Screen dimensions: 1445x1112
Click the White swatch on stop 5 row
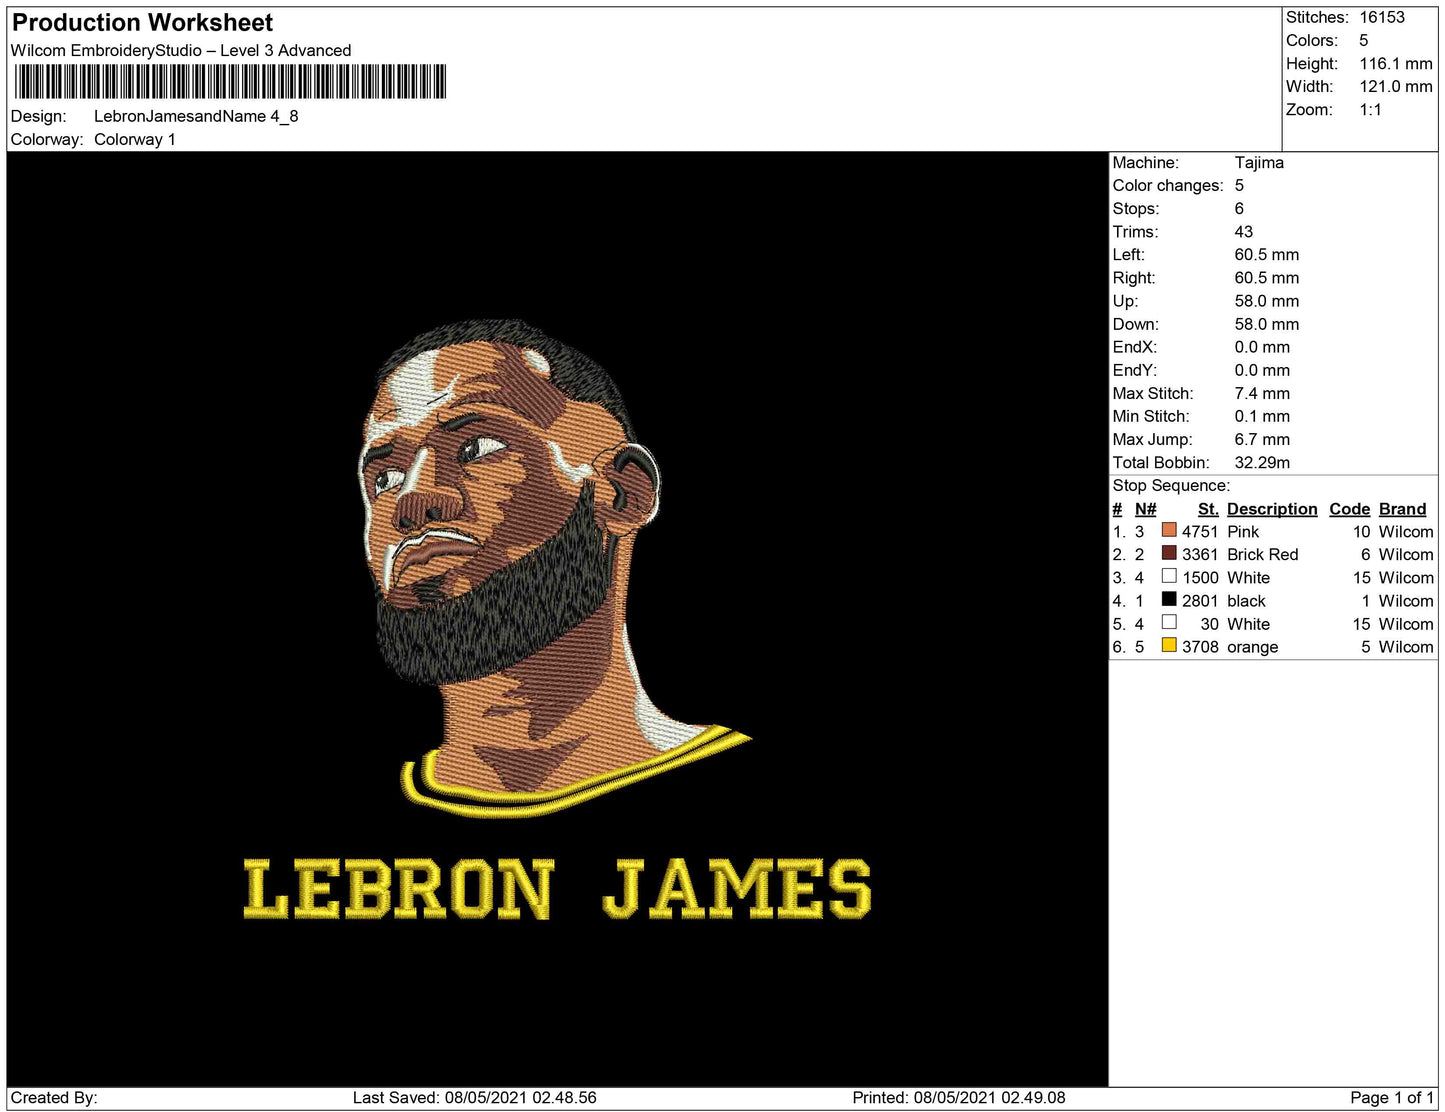[1170, 623]
